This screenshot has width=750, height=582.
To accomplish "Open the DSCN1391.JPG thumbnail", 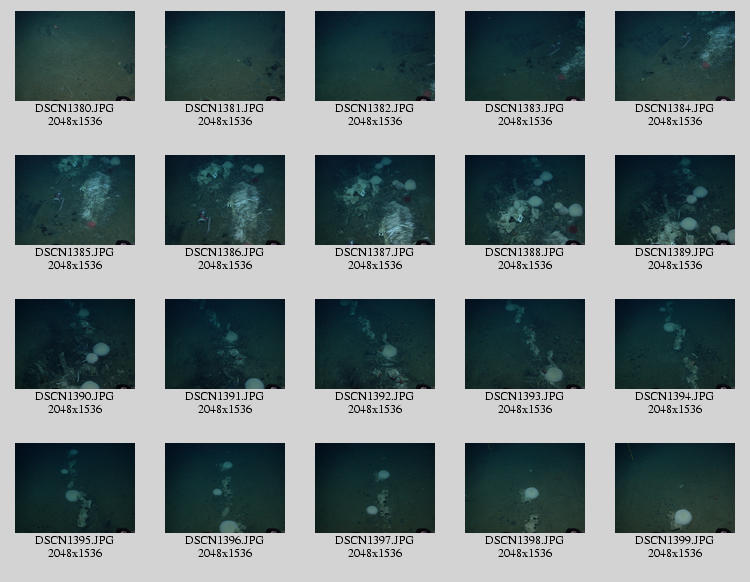I will click(225, 344).
